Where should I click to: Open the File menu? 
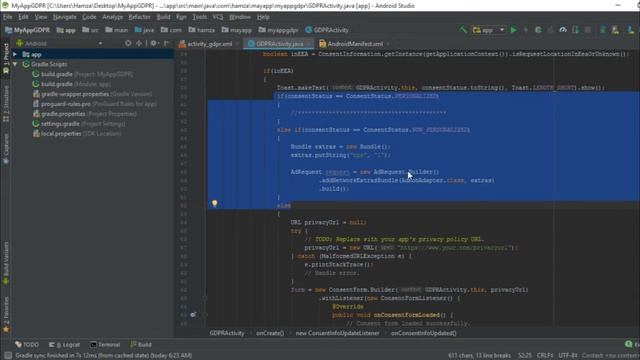[7, 17]
